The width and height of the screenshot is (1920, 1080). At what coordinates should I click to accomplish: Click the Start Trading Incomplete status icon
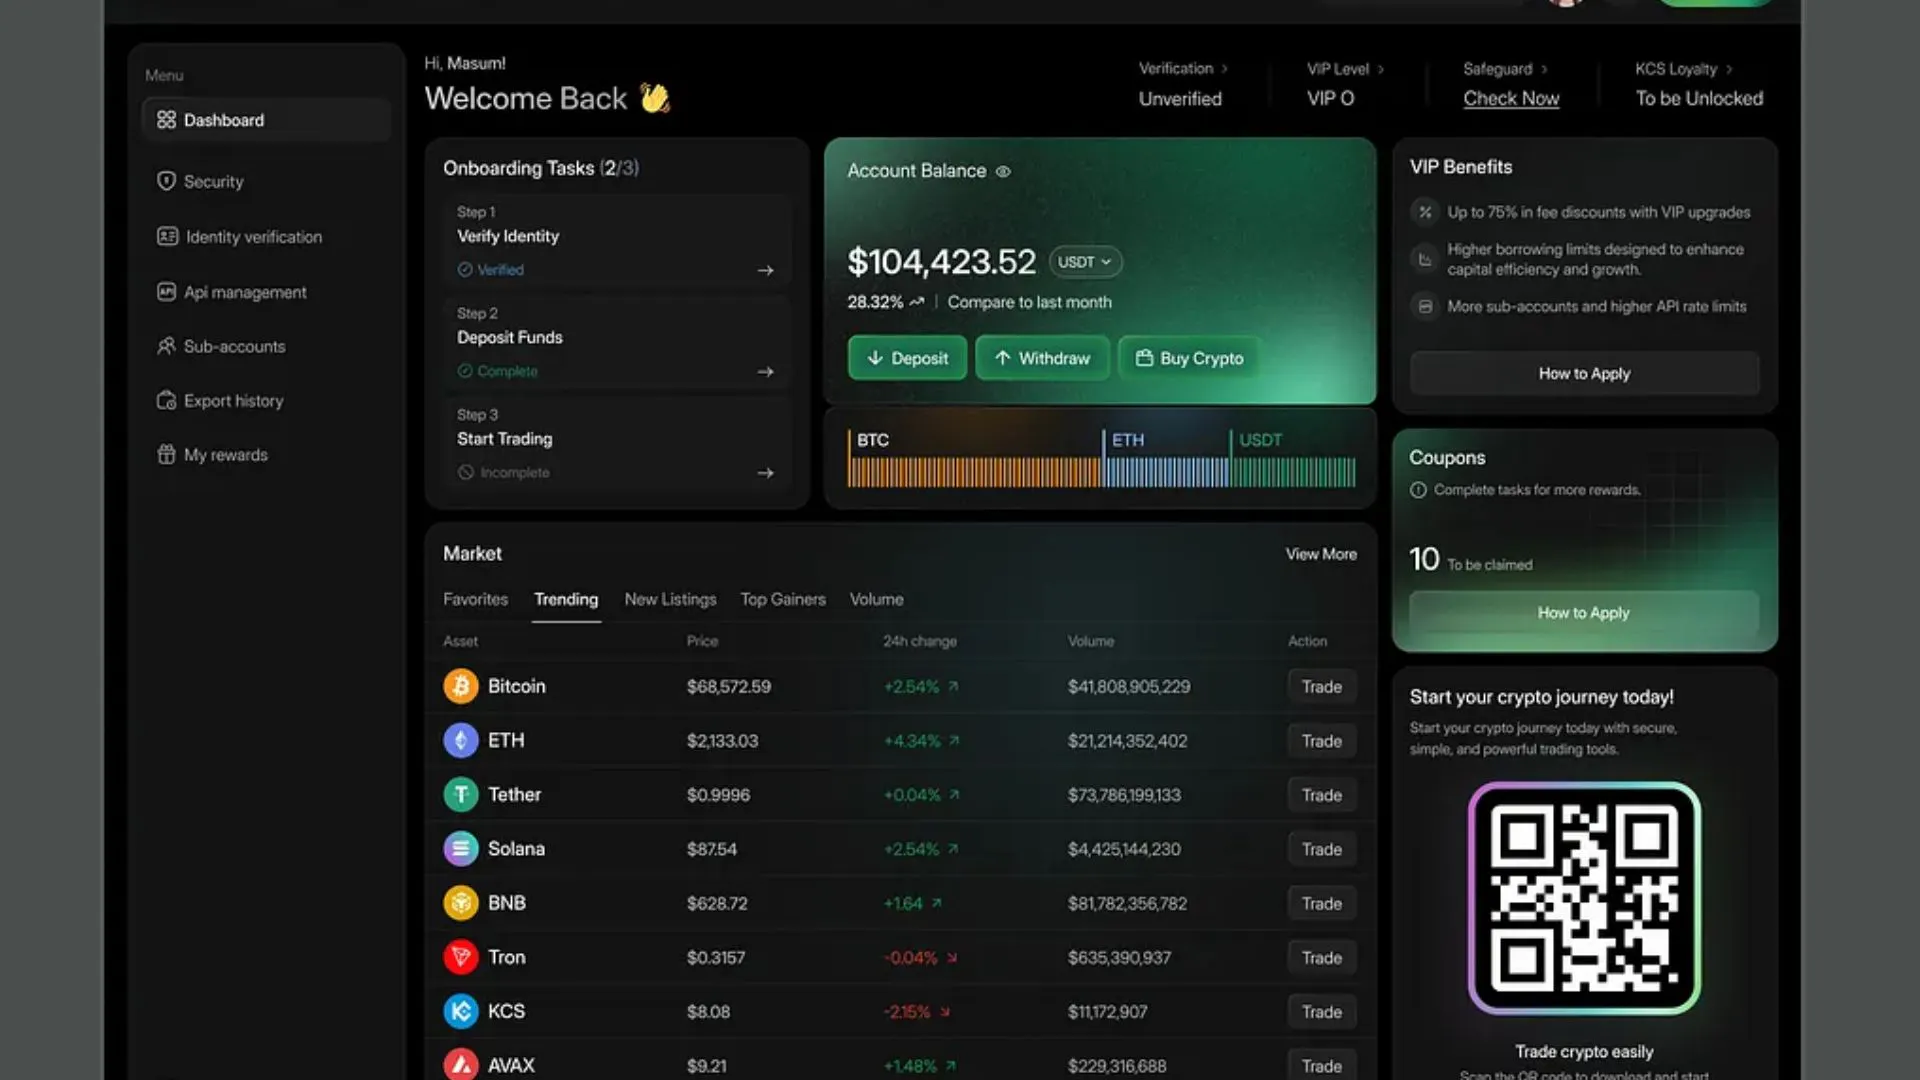click(x=465, y=472)
